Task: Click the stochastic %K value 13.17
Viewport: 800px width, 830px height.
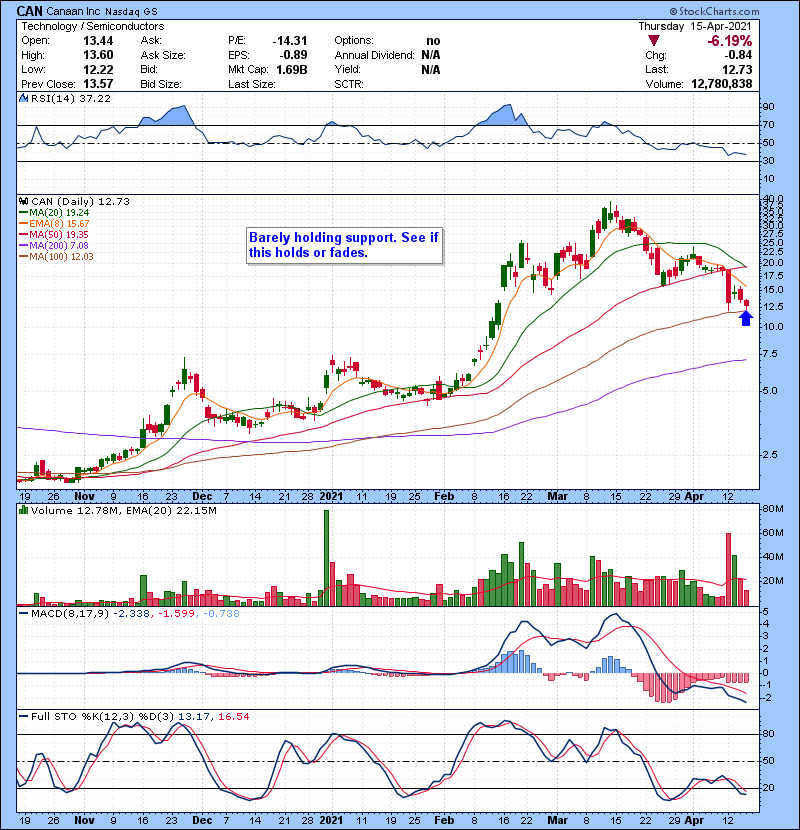Action: (x=194, y=716)
